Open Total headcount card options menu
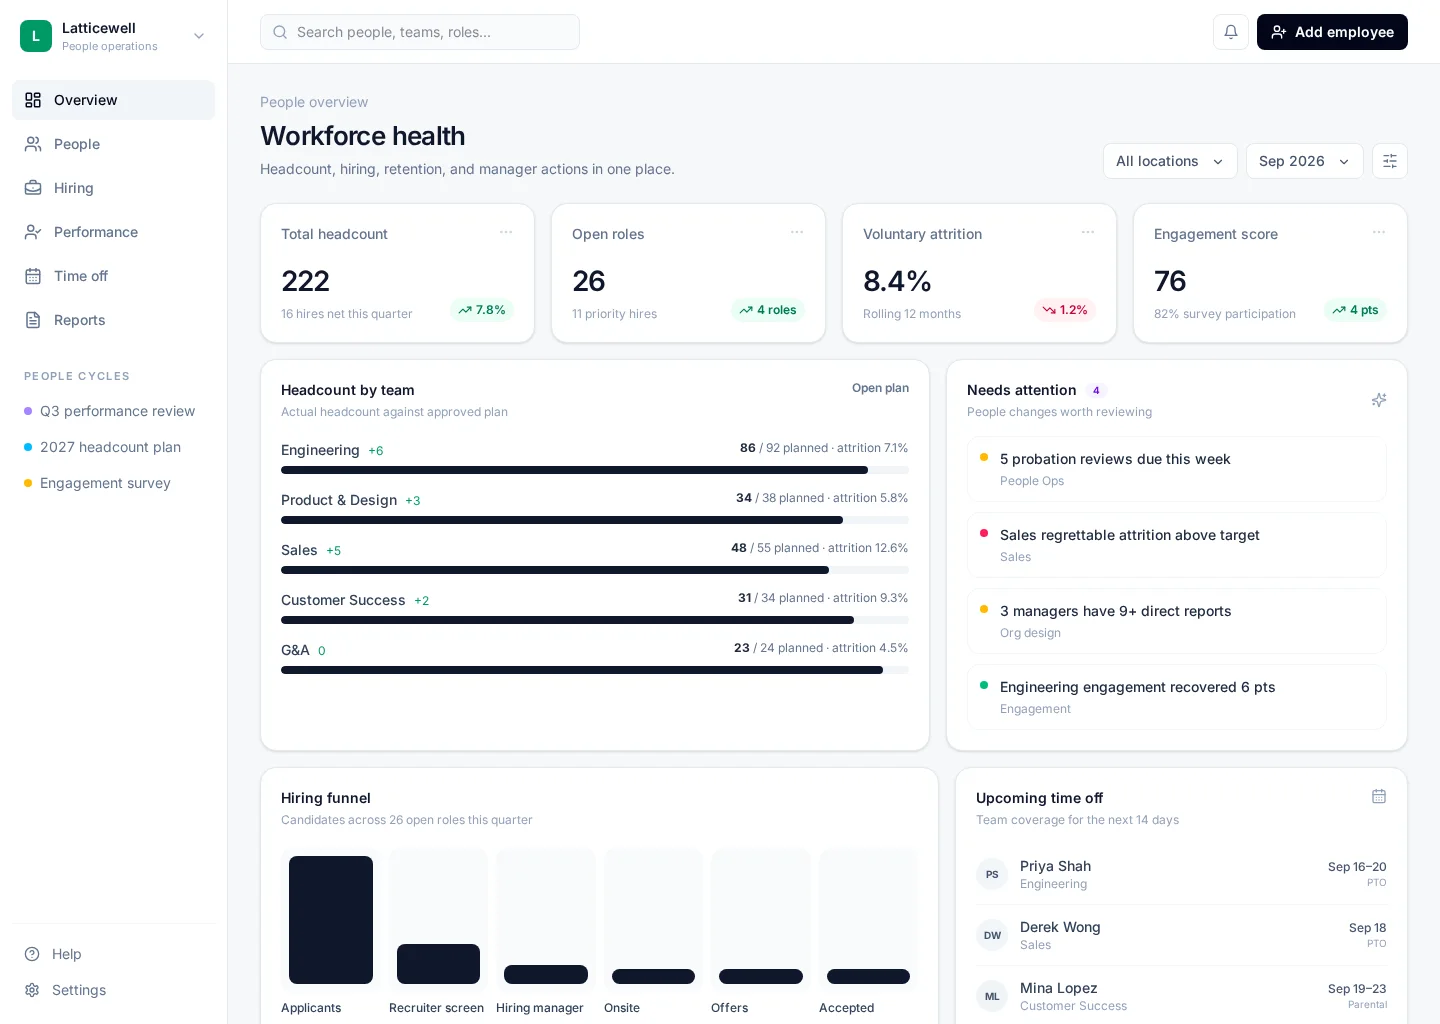The image size is (1440, 1024). pos(506,232)
